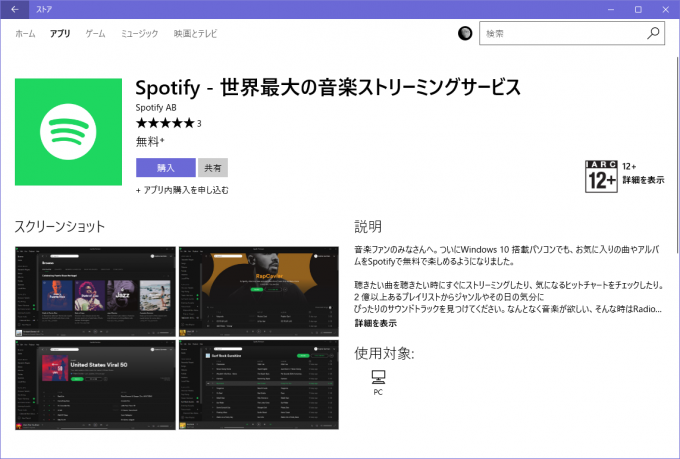Click the green Spotify app logo
Screen dimensions: 680x459
pyautogui.click(x=69, y=132)
